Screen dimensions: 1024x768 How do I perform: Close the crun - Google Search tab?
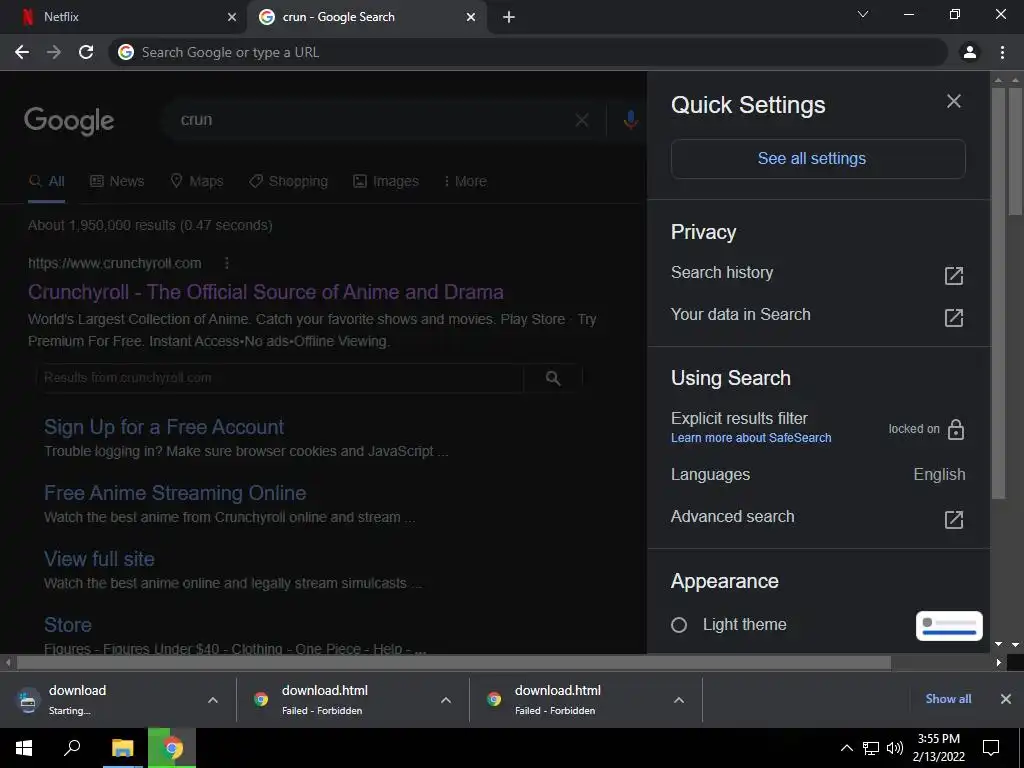click(x=471, y=17)
